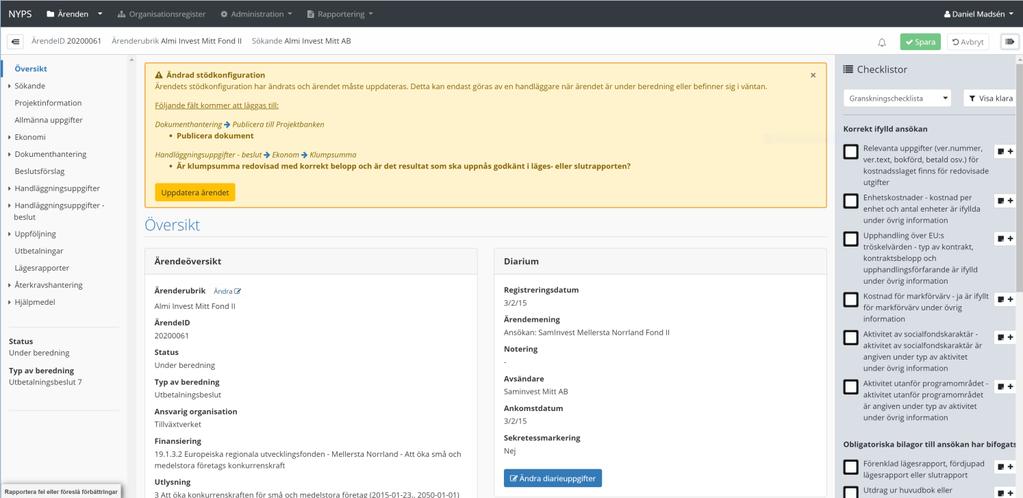This screenshot has width=1023, height=498.
Task: Collapse the left sidebar with arrow icon
Action: [16, 42]
